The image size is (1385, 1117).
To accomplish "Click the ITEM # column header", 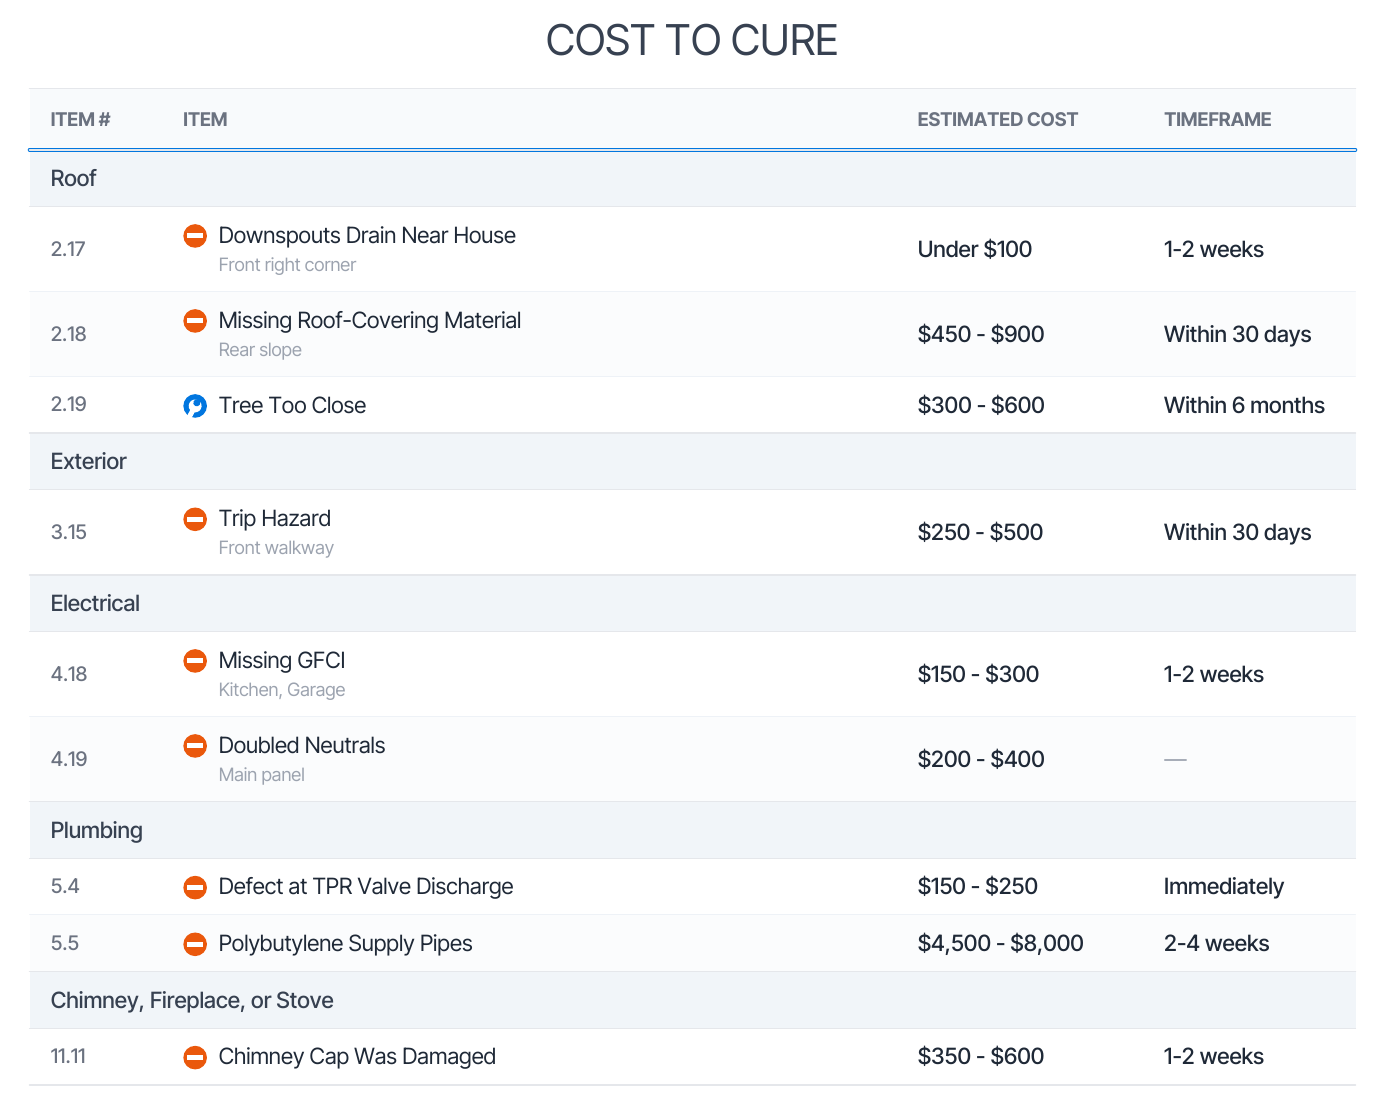I will [x=81, y=120].
